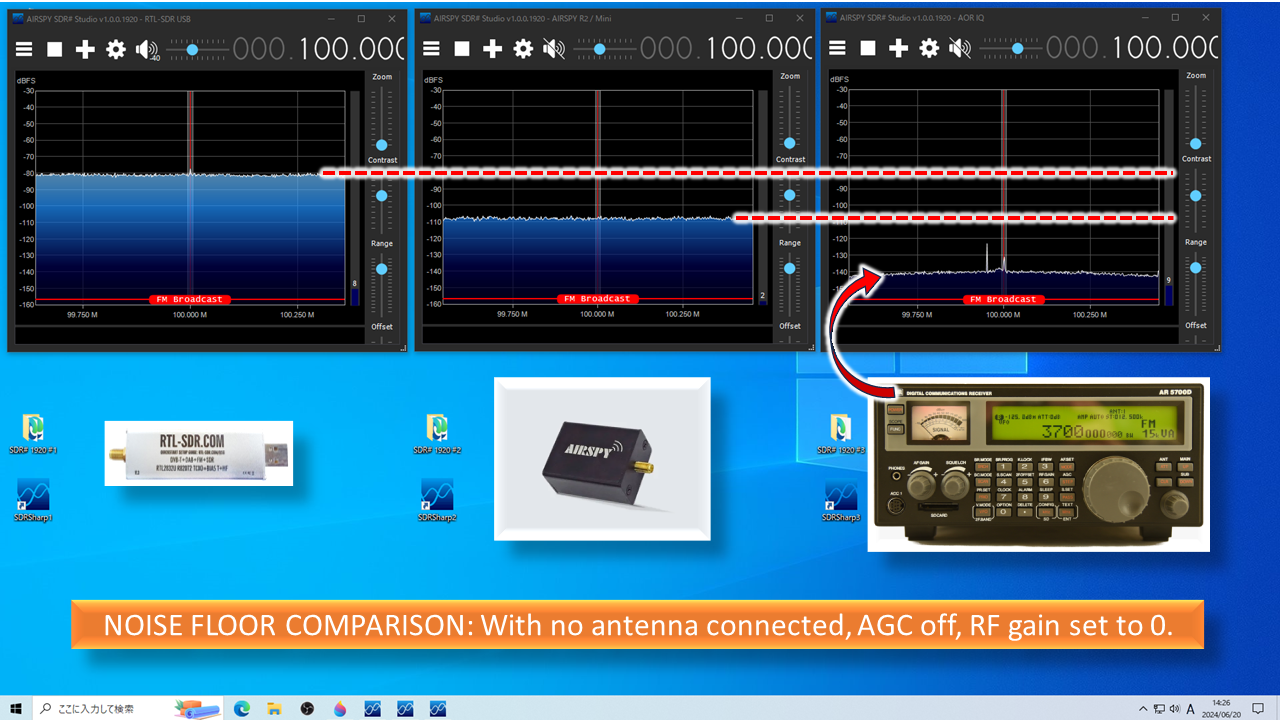Open SDR# 1920 #2 desktop folder icon
The height and width of the screenshot is (720, 1280).
click(437, 434)
